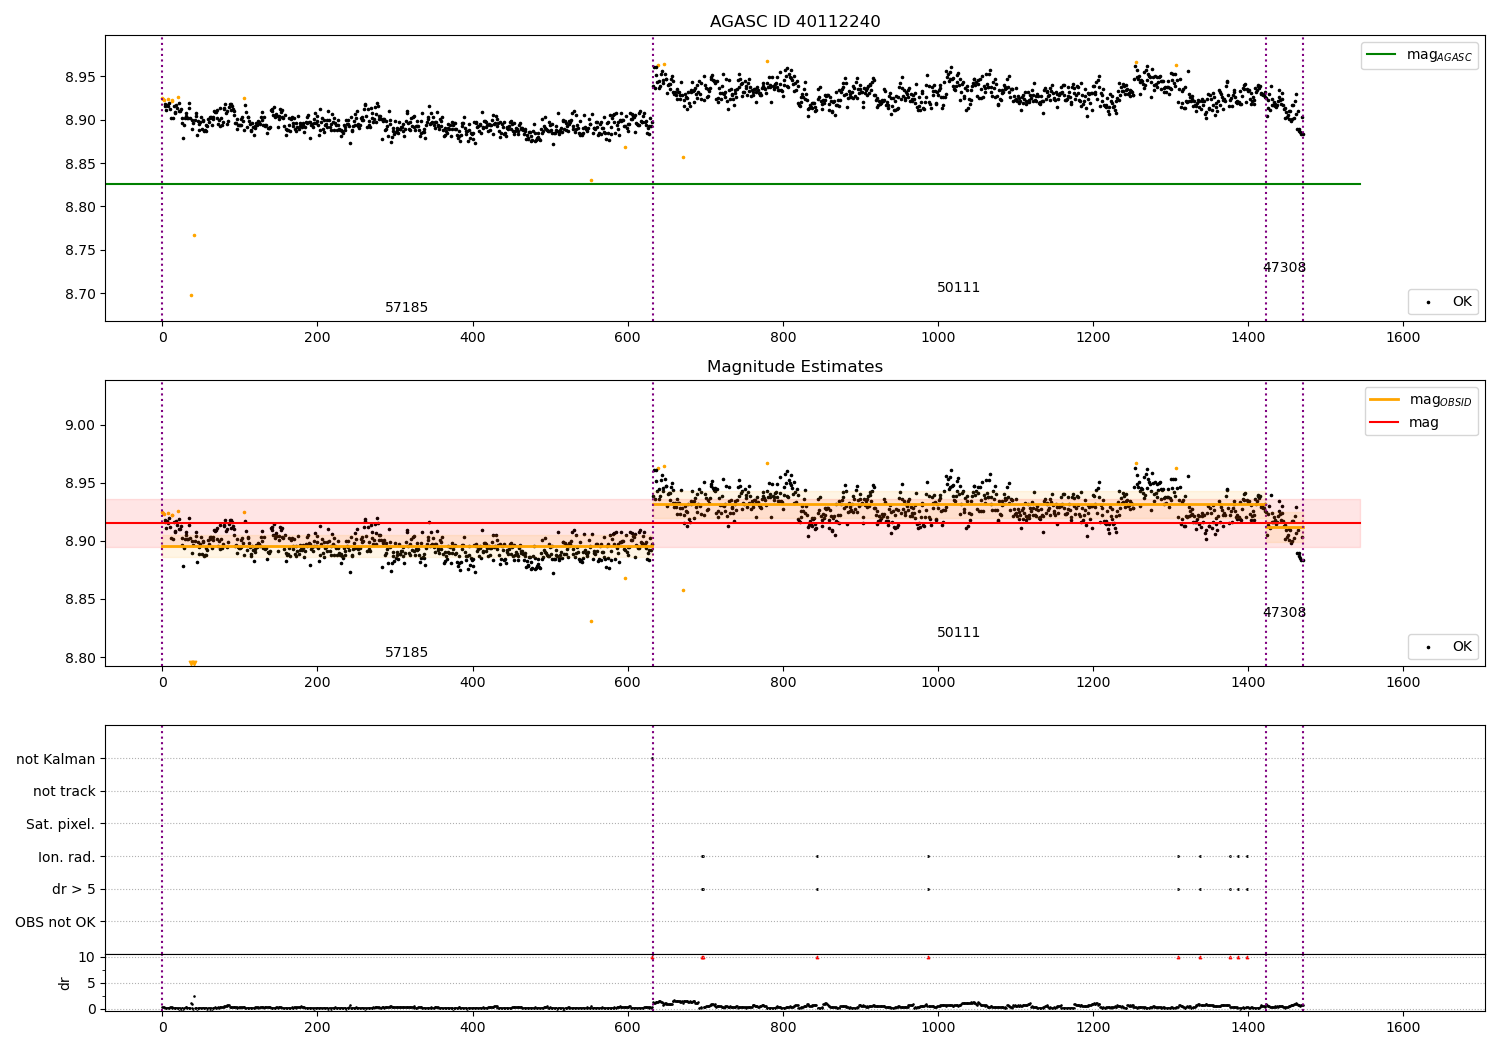
Task: Click the 8.75 y-tick in top plot
Action: click(x=78, y=251)
